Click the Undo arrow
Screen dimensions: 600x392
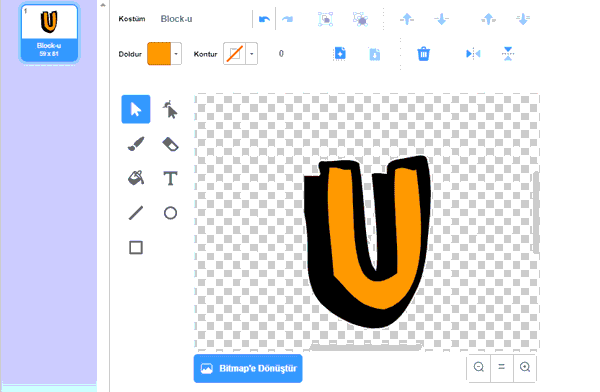(x=264, y=19)
